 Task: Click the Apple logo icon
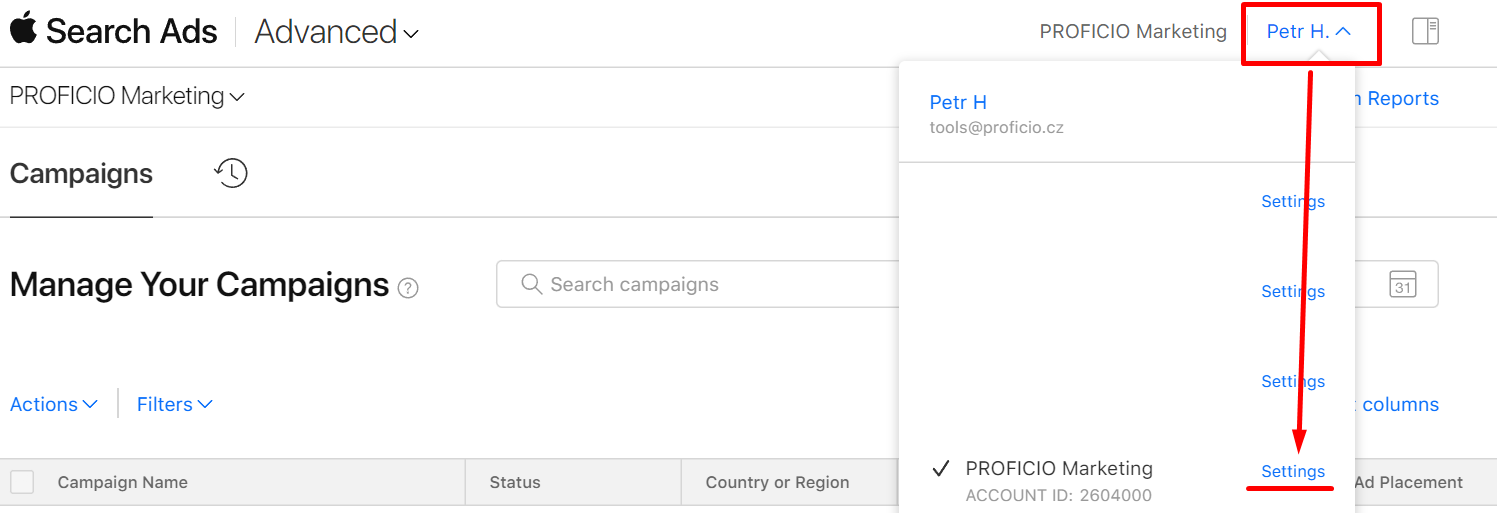[x=23, y=29]
